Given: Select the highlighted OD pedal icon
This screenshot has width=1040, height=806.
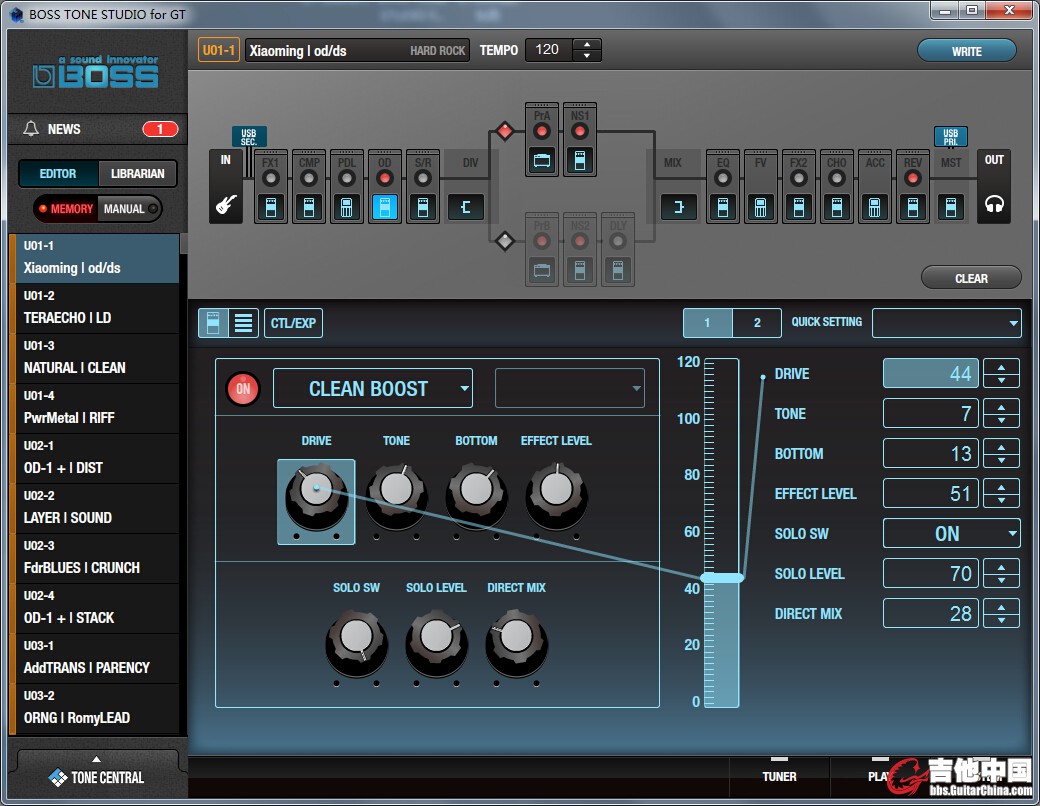Looking at the screenshot, I should coord(385,207).
